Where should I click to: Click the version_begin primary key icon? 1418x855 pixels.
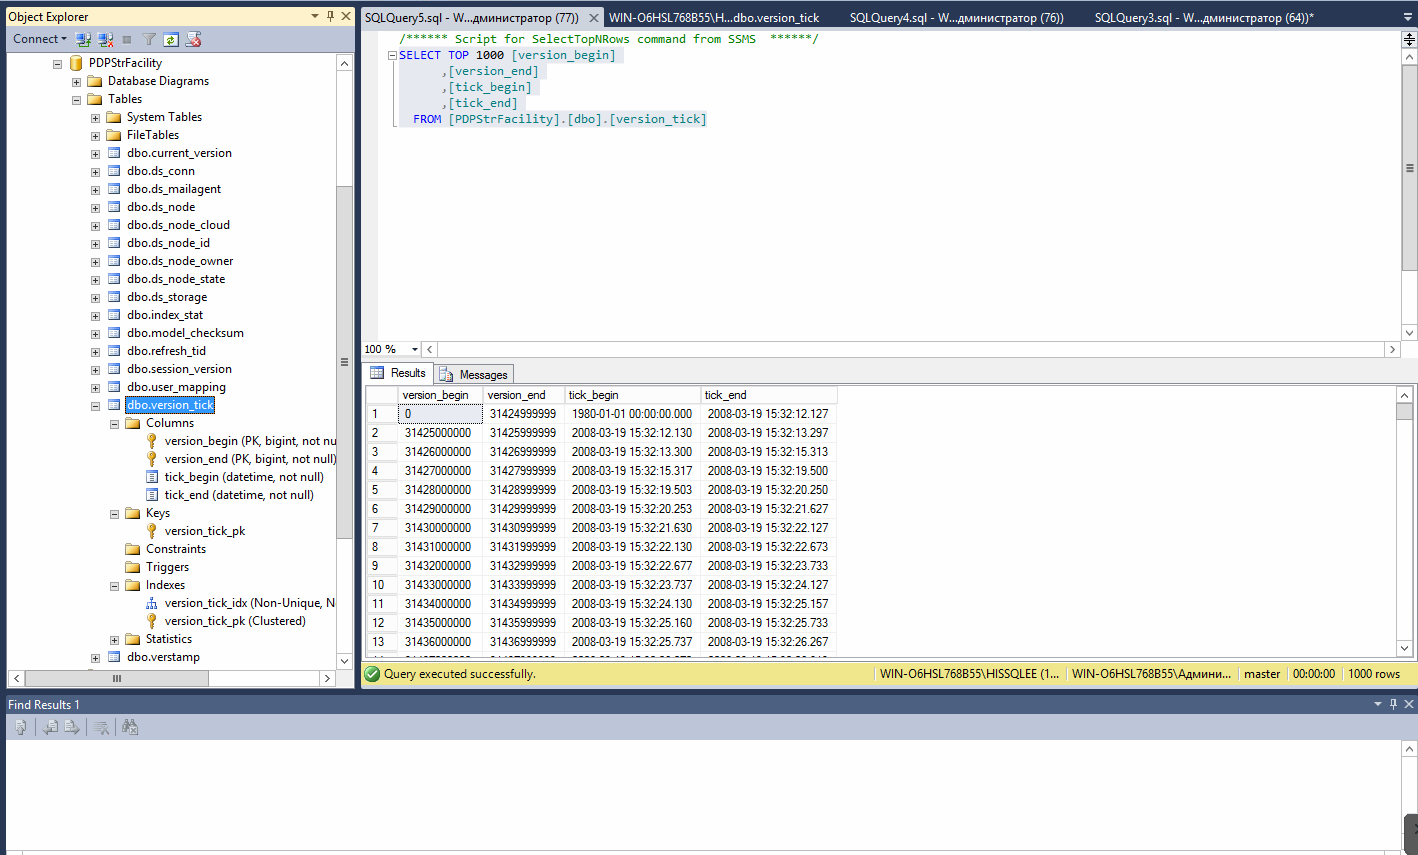click(x=152, y=441)
